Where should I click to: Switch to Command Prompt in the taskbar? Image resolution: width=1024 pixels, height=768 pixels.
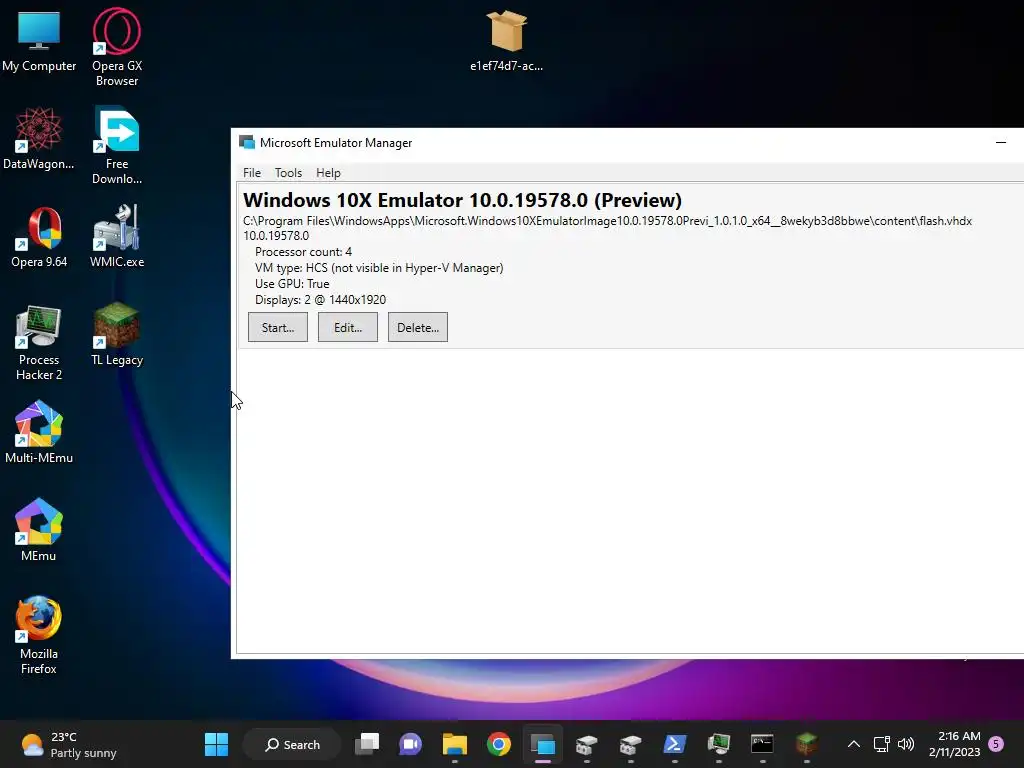(762, 744)
